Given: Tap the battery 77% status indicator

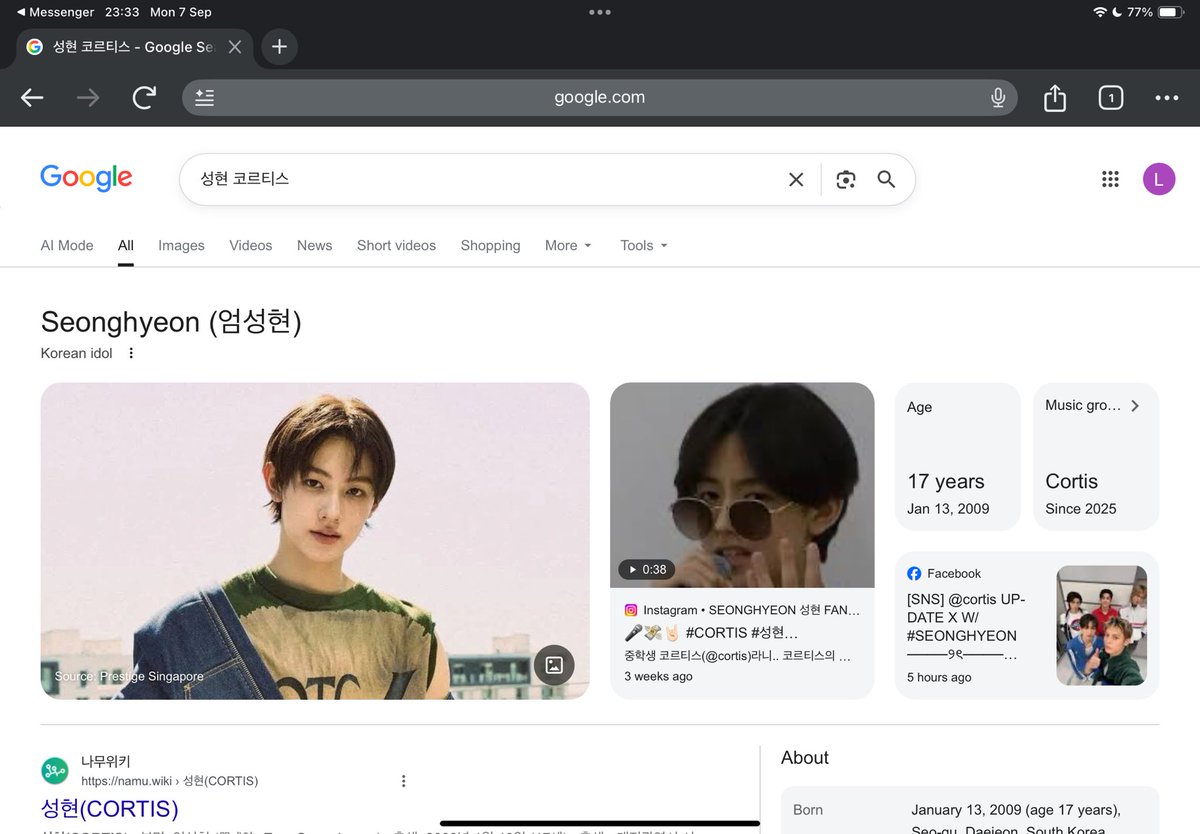Looking at the screenshot, I should (1153, 12).
